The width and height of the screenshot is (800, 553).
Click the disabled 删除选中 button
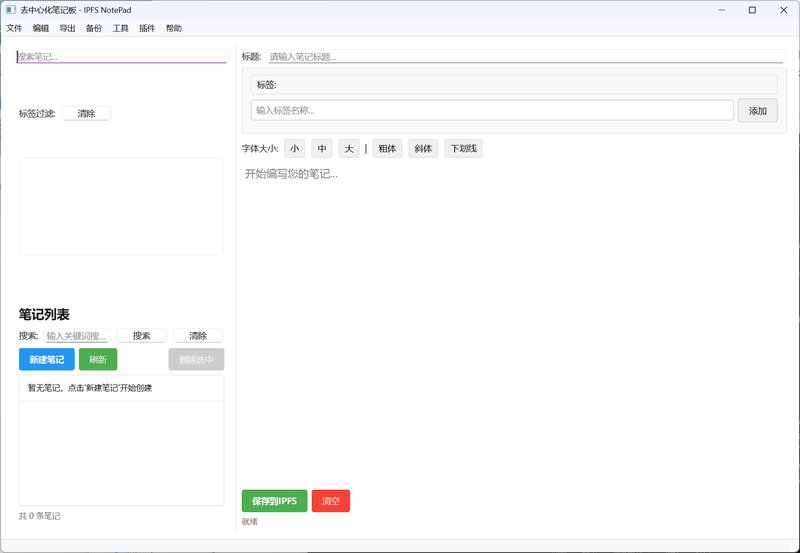196,359
